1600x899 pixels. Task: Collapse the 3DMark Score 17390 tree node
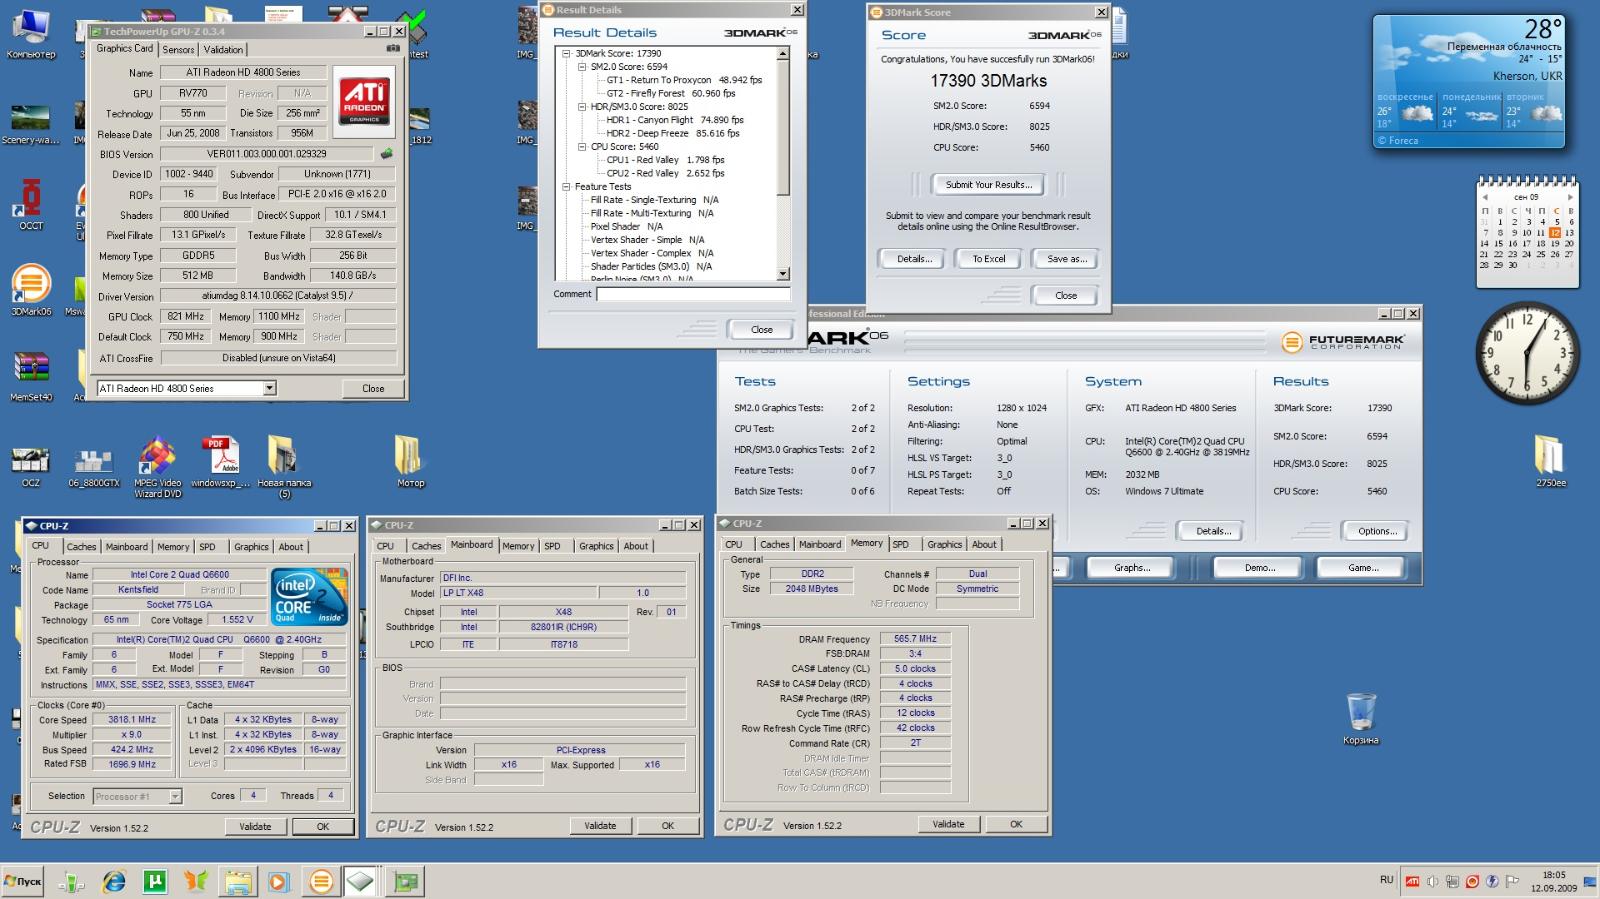tap(566, 53)
